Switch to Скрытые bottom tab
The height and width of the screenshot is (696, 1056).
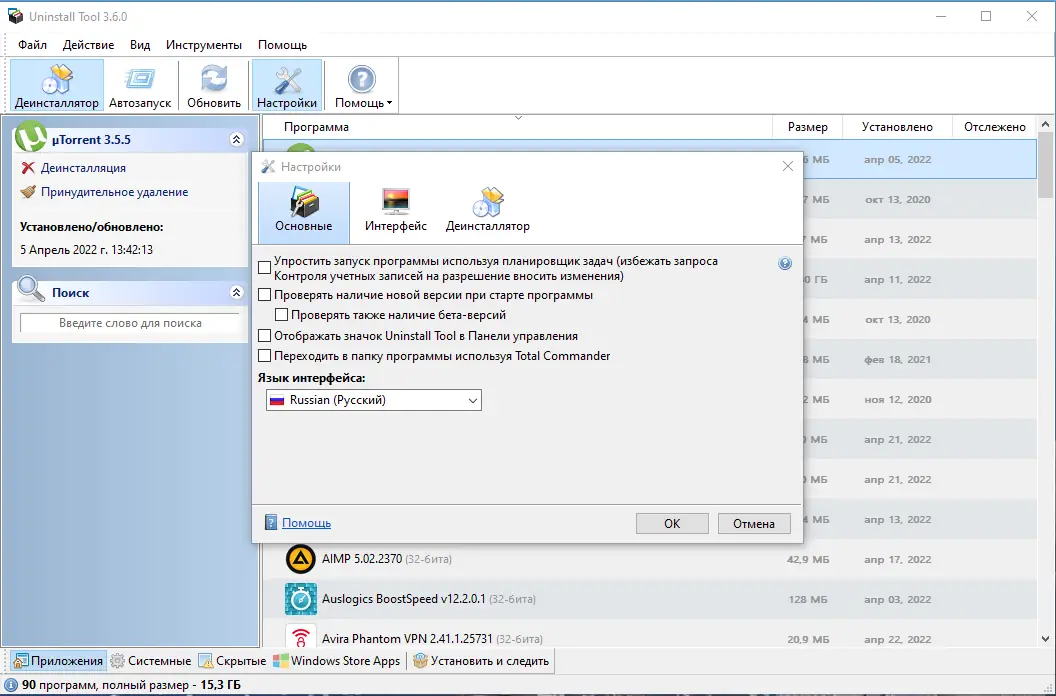pos(233,661)
